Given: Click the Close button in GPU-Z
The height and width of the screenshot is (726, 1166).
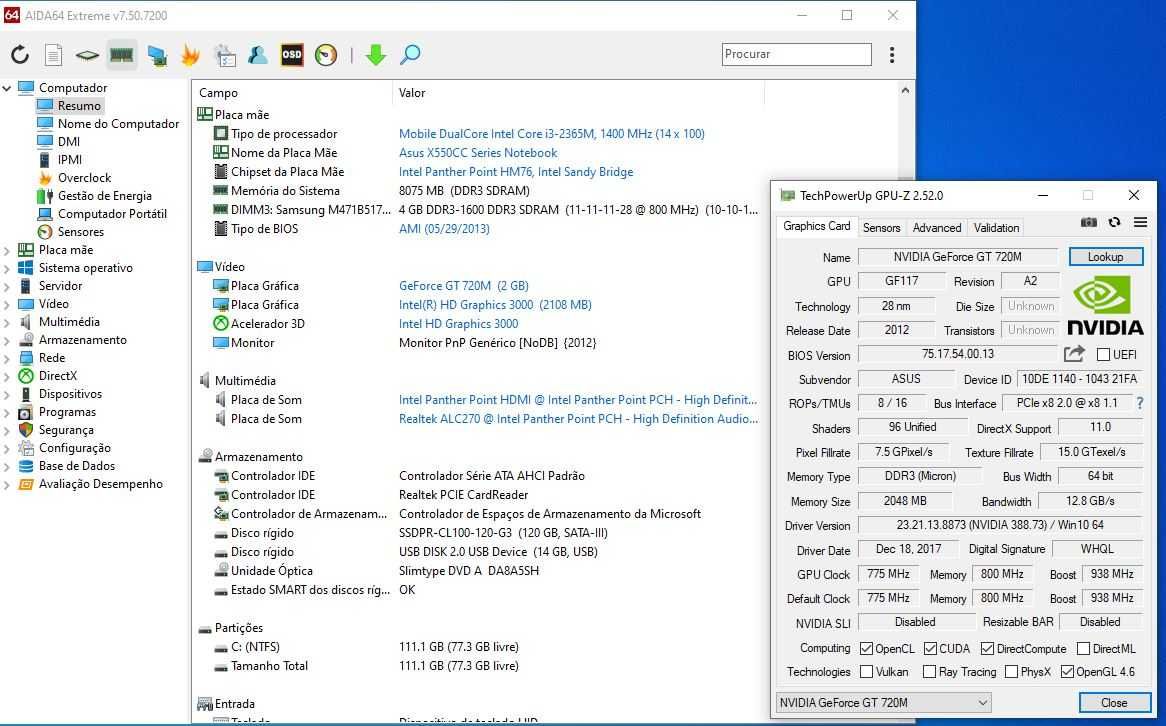Looking at the screenshot, I should 1114,702.
